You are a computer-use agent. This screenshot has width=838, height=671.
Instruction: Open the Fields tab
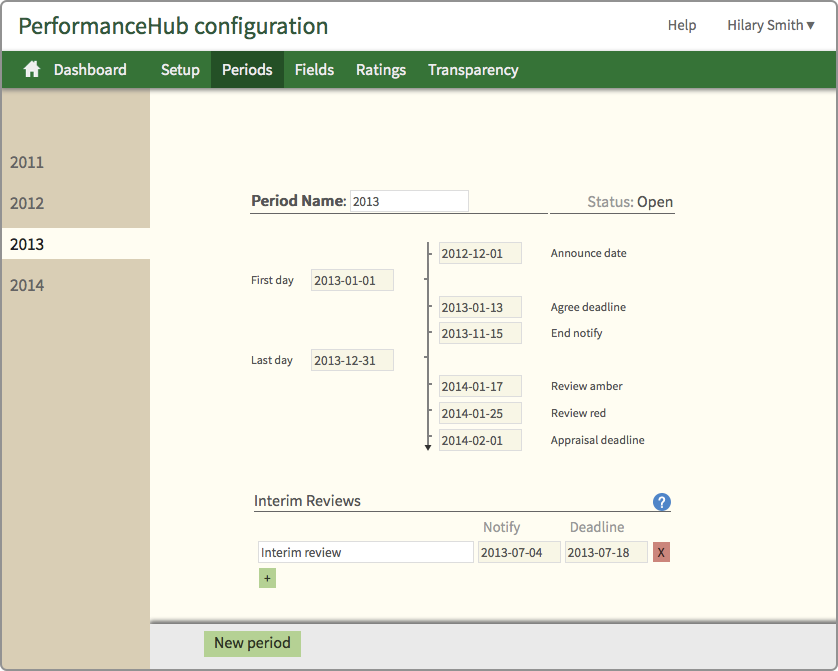click(314, 69)
